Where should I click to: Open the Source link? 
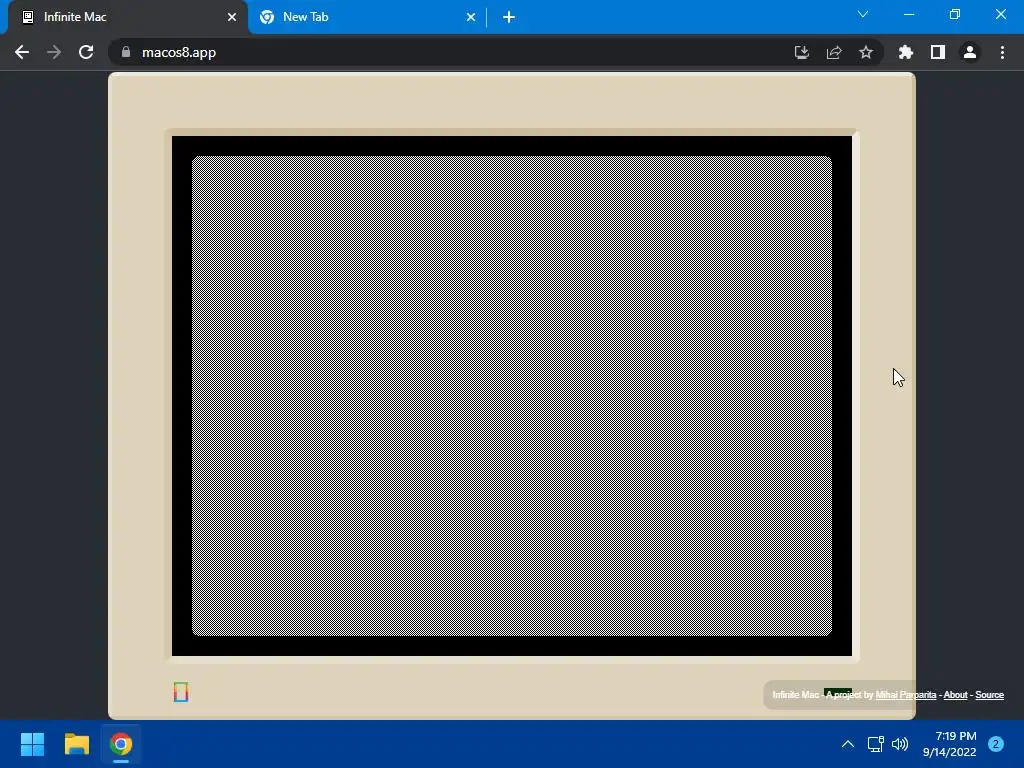989,695
